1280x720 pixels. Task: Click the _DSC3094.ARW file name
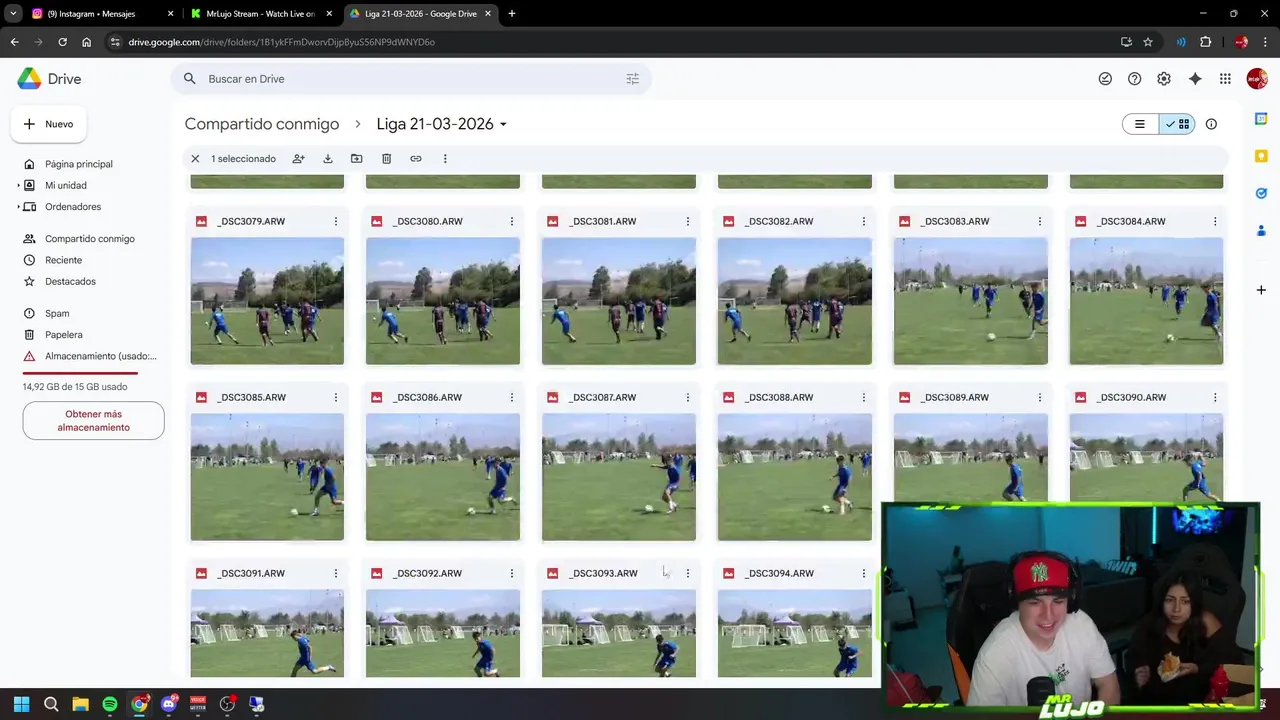pos(778,573)
